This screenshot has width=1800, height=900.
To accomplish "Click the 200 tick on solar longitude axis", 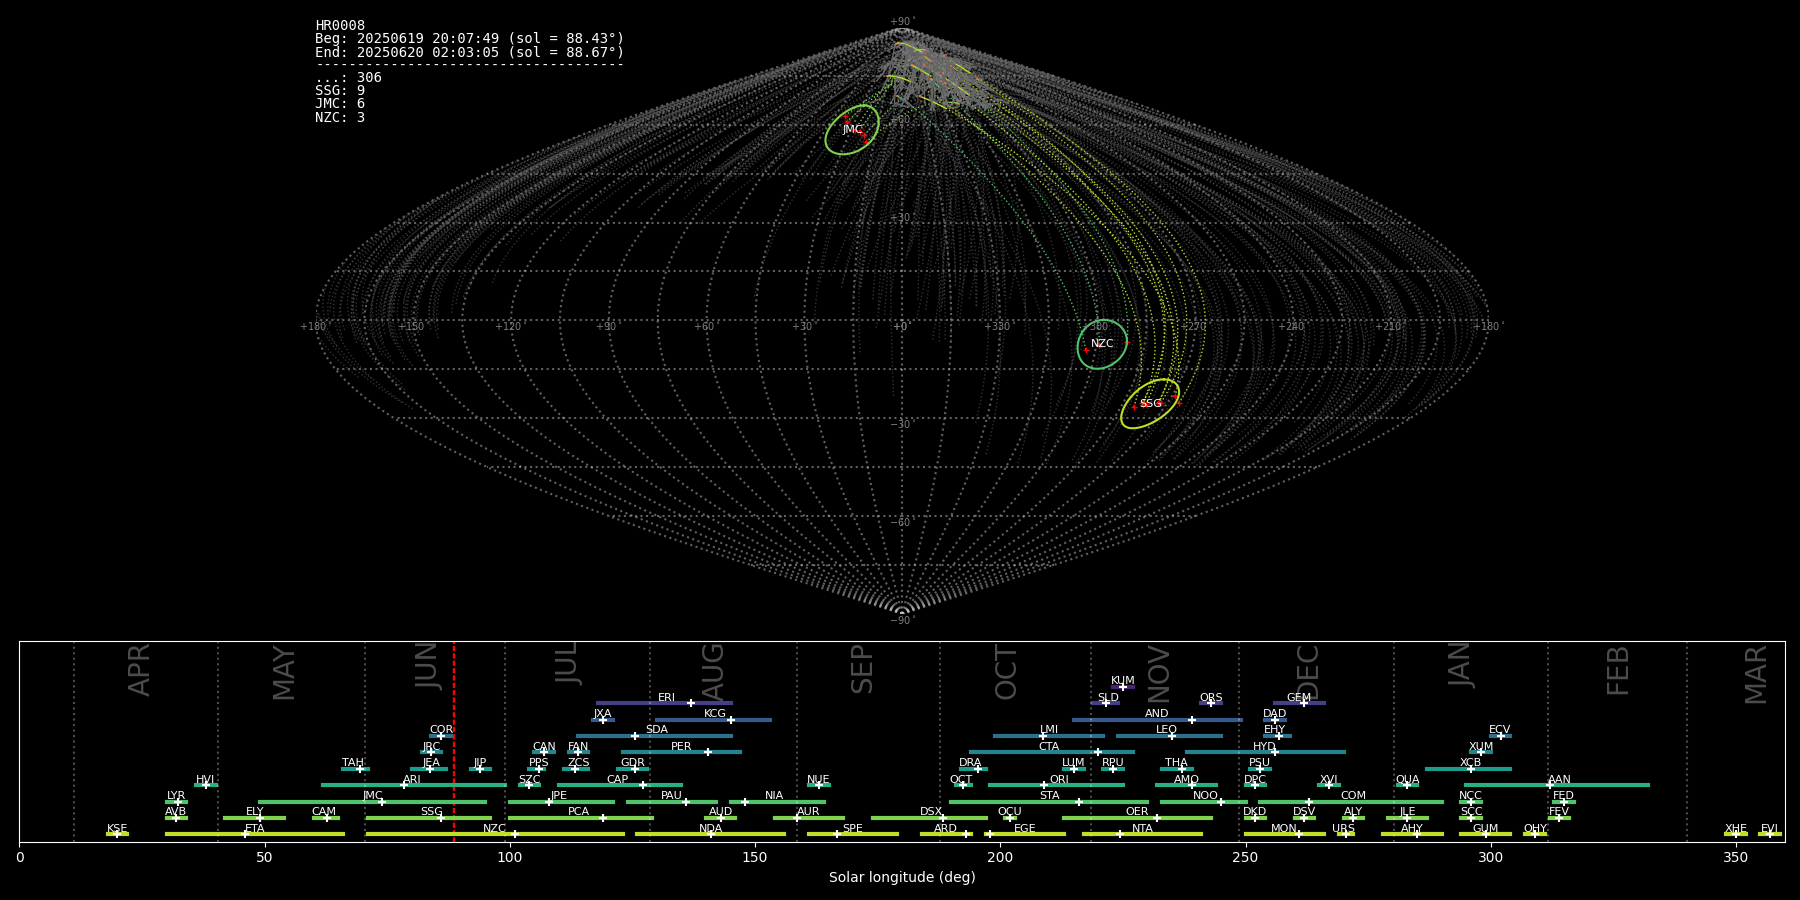I will click(x=1000, y=858).
